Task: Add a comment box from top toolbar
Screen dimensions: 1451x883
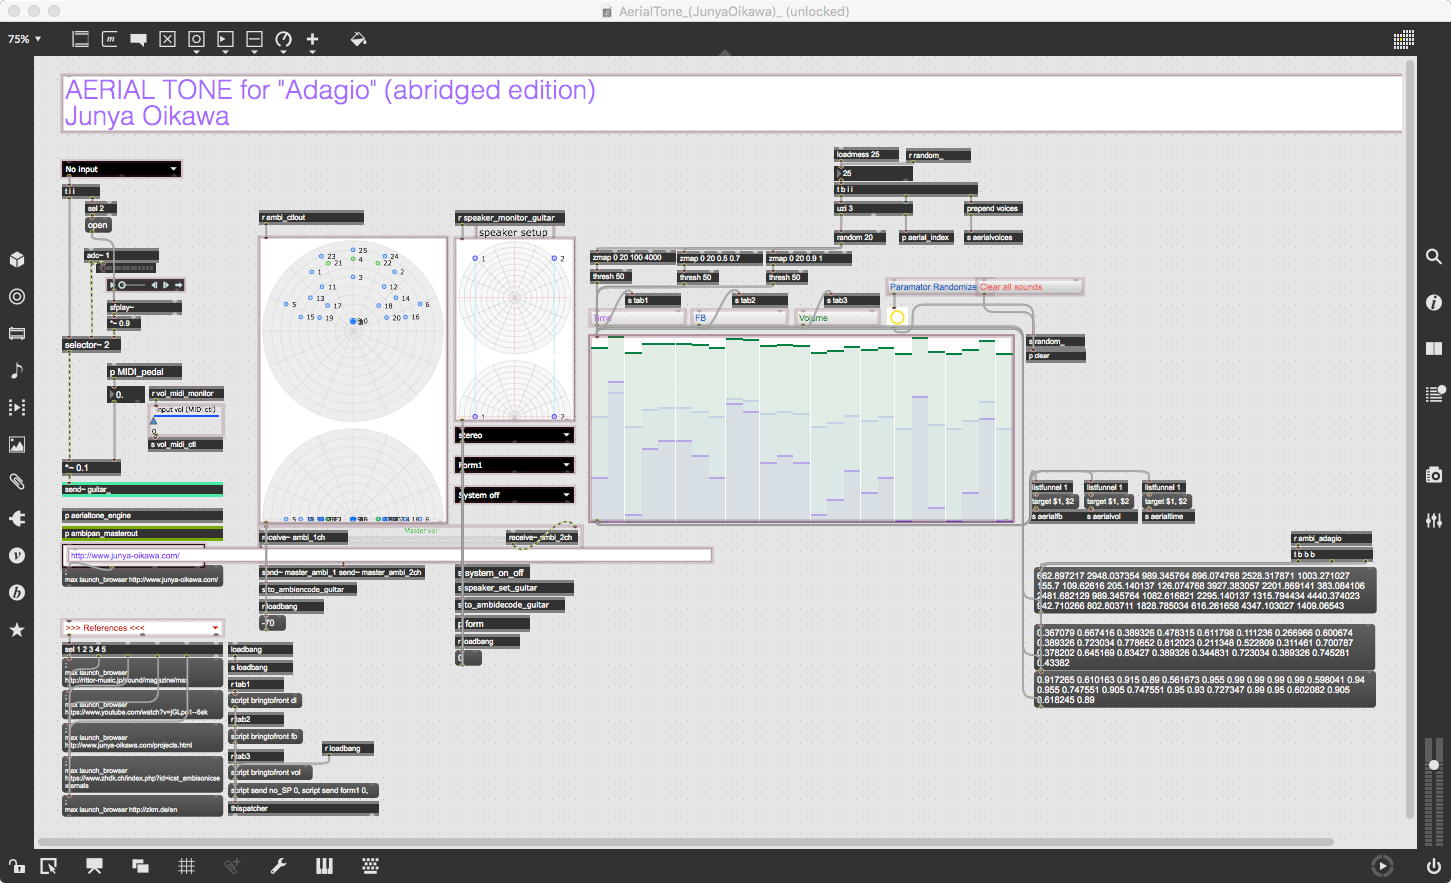Action: (x=139, y=39)
